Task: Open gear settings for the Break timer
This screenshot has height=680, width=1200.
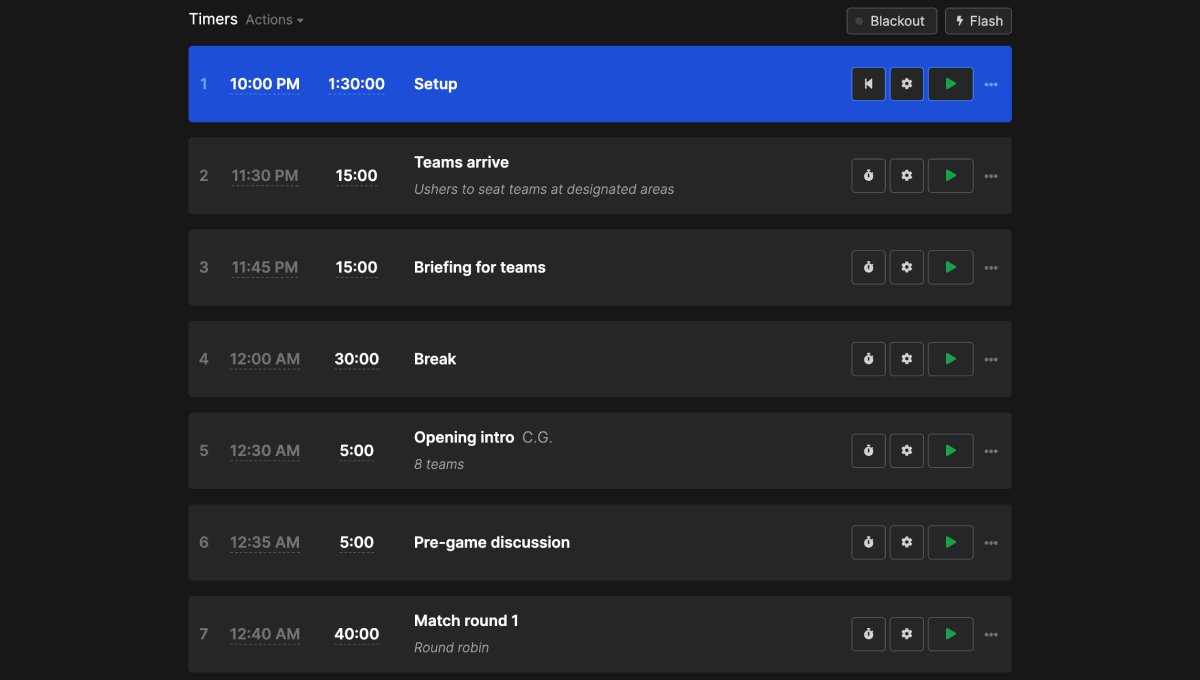Action: point(907,358)
